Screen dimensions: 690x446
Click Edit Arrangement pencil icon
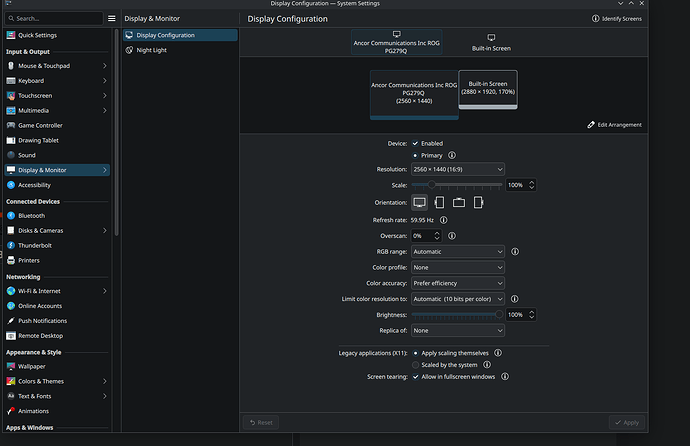click(592, 125)
